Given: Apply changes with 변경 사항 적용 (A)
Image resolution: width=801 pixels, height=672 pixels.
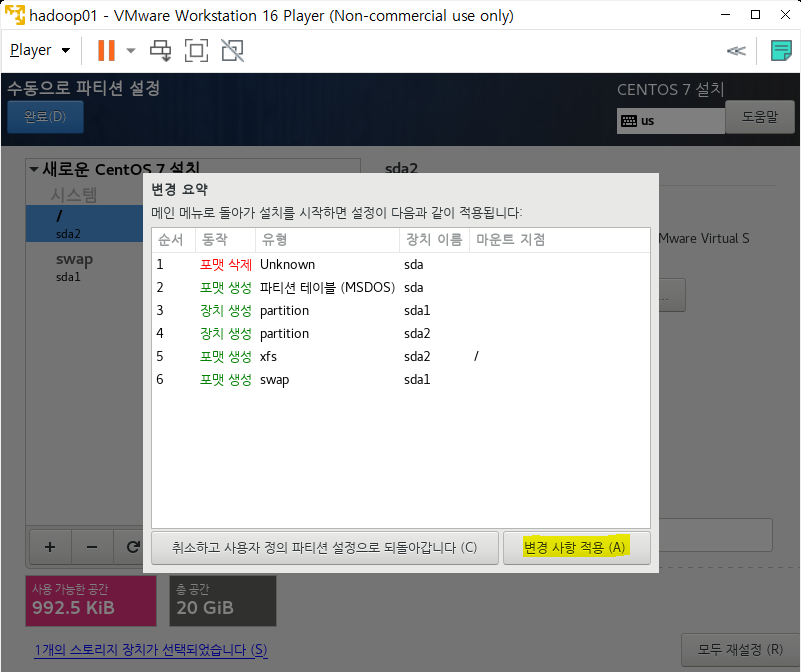Looking at the screenshot, I should point(577,548).
